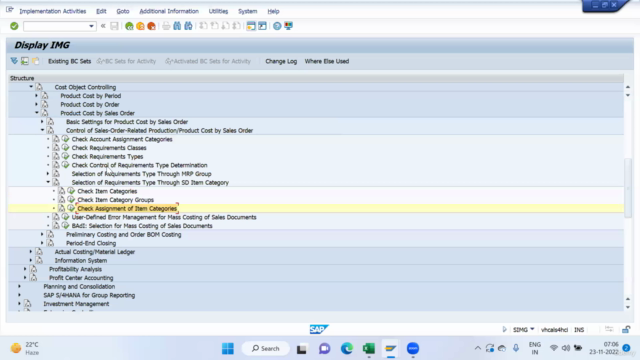Collapse Selection Through SD Item Category node

48,182
